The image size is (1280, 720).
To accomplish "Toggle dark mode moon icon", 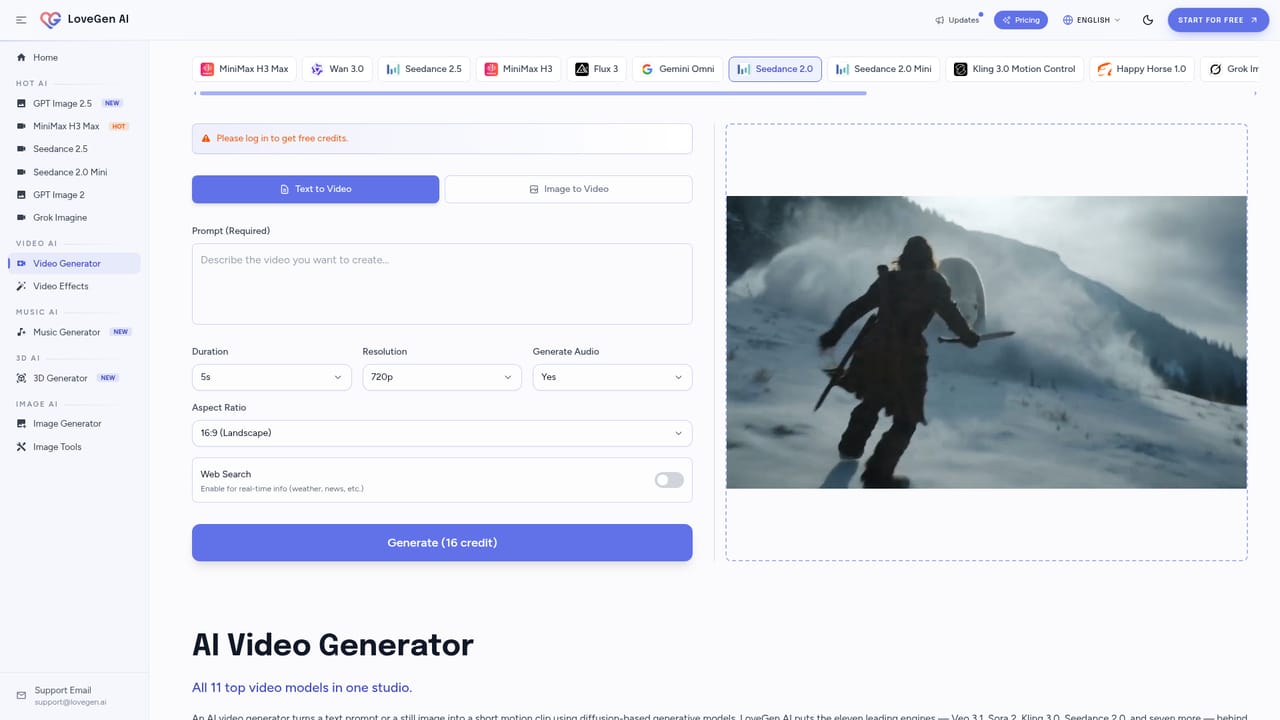I will coord(1148,20).
